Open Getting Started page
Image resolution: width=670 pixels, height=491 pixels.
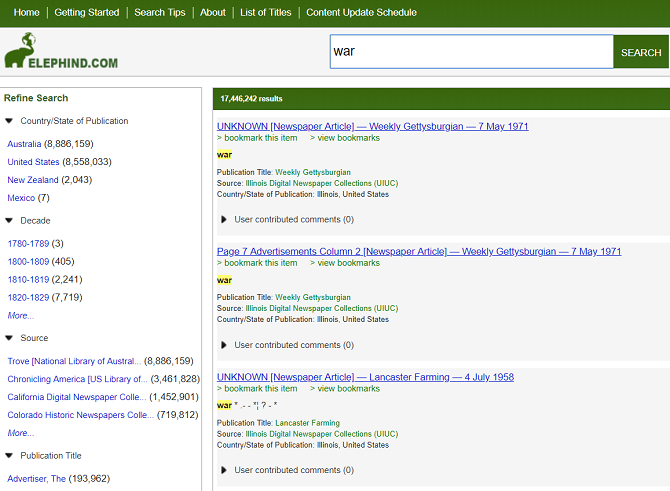coord(87,12)
